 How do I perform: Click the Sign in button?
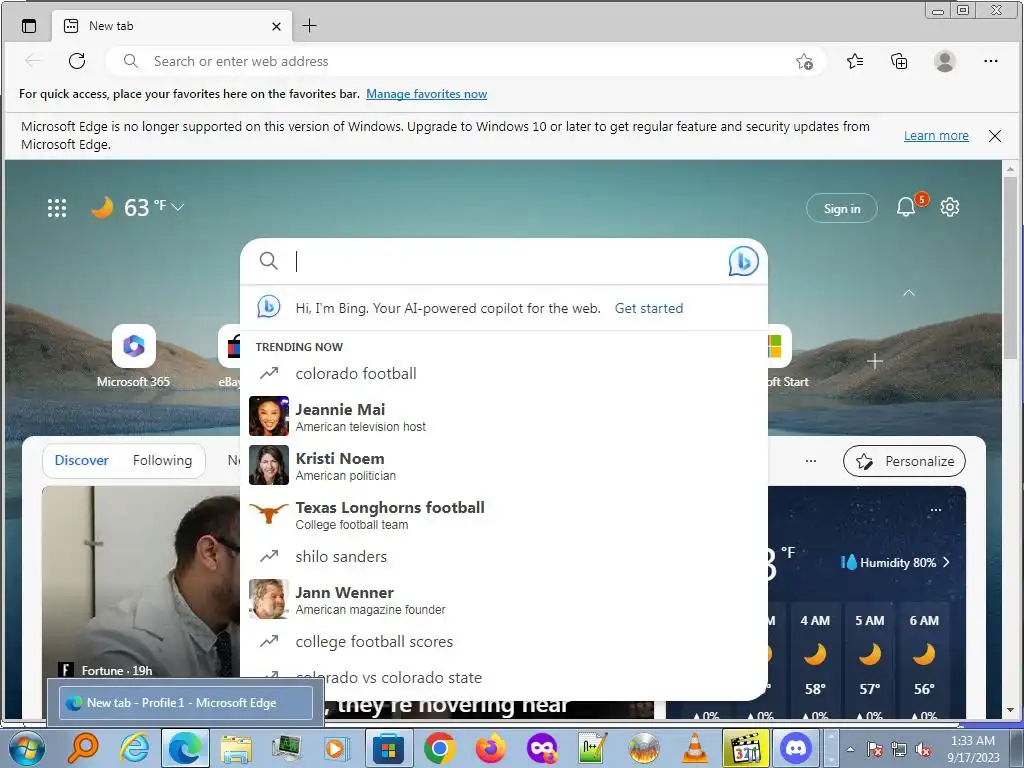click(x=842, y=208)
